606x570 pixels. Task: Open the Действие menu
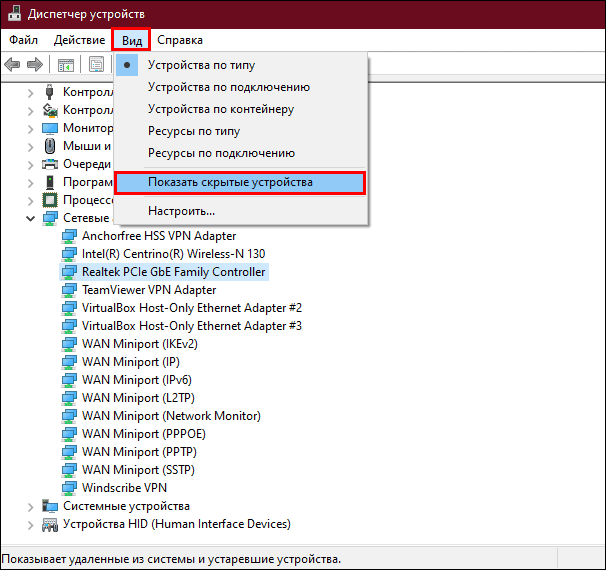pyautogui.click(x=79, y=40)
